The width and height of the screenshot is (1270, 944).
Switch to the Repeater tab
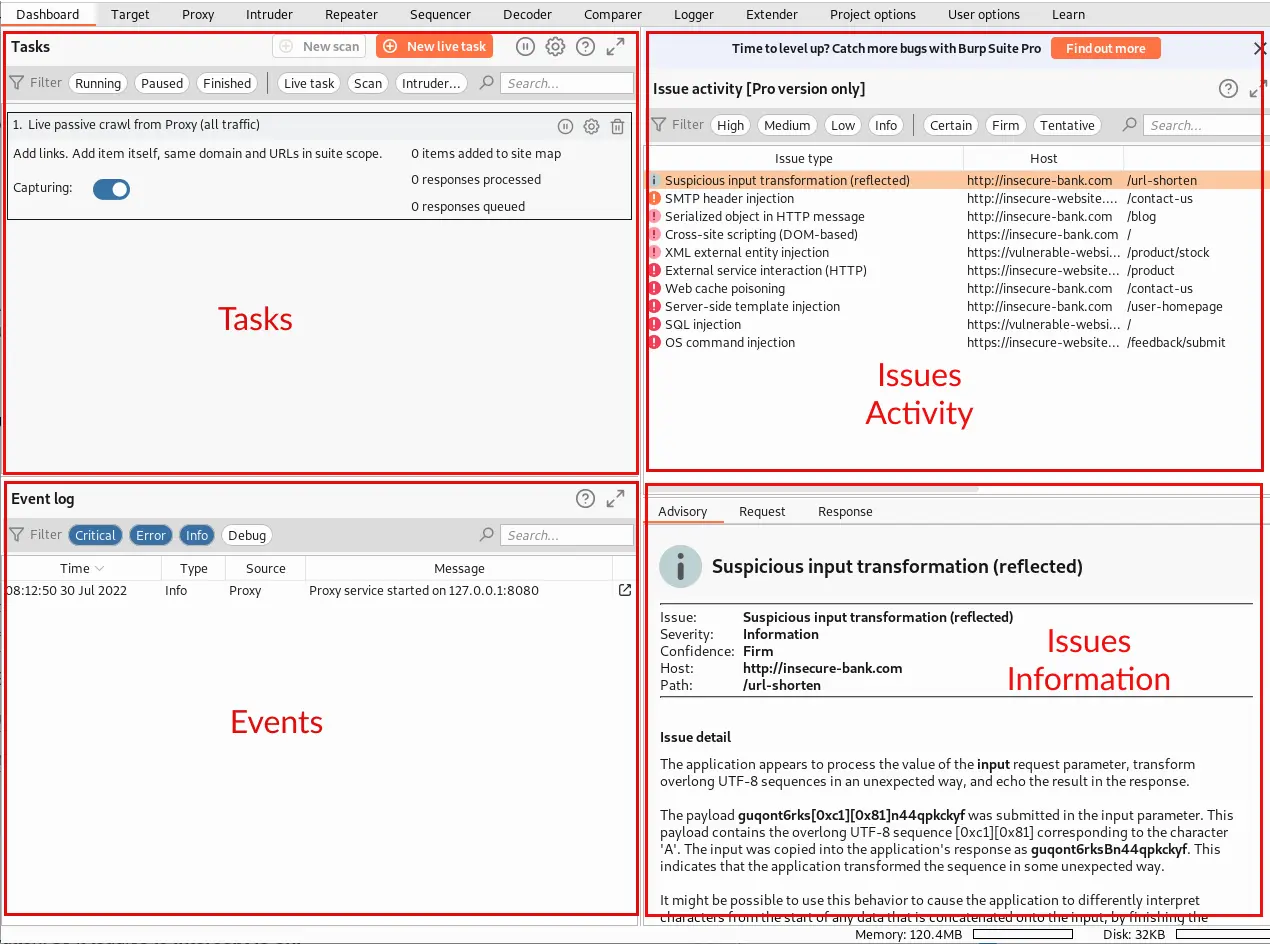(351, 14)
